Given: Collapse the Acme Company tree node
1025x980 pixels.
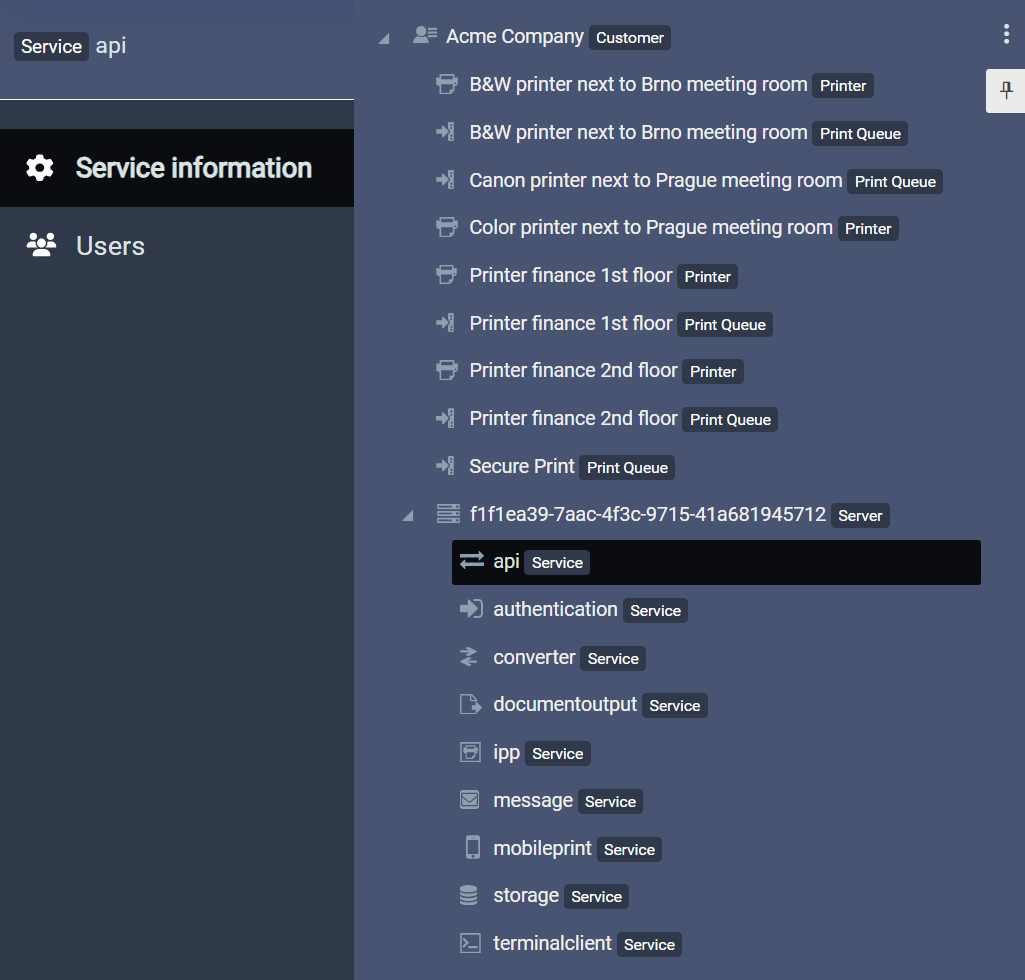Looking at the screenshot, I should 383,37.
